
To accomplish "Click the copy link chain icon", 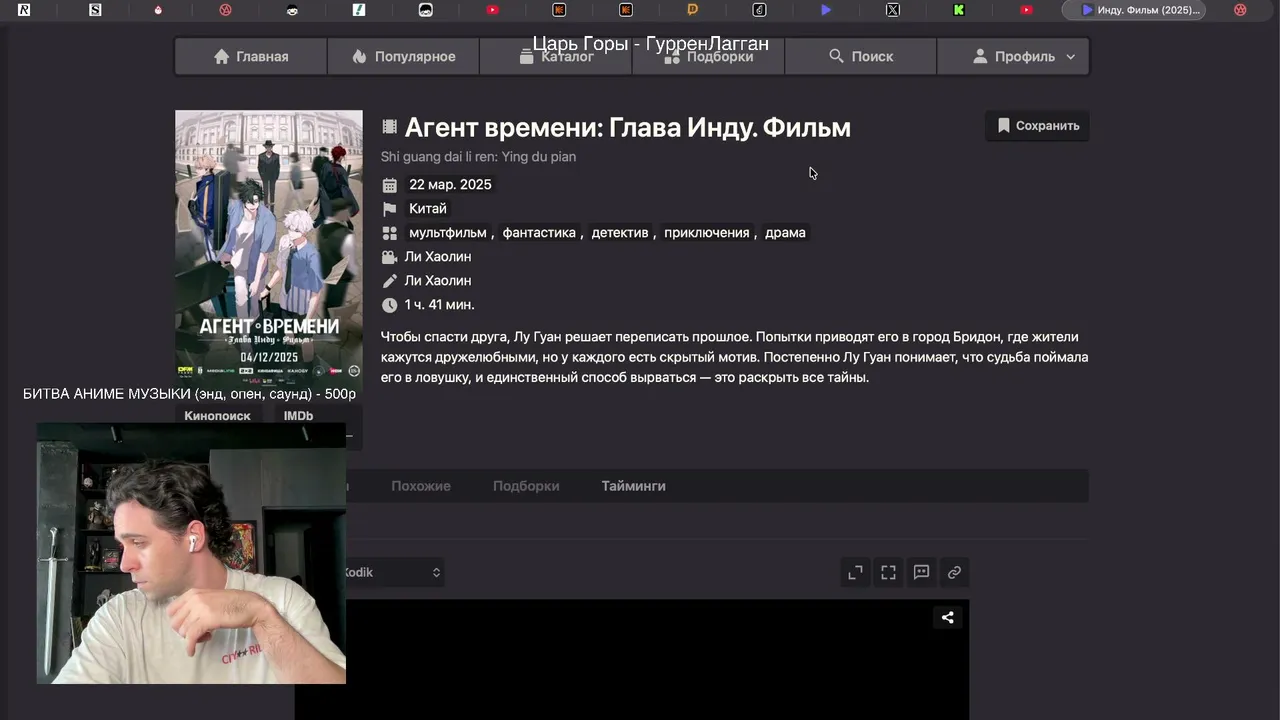I will point(954,572).
